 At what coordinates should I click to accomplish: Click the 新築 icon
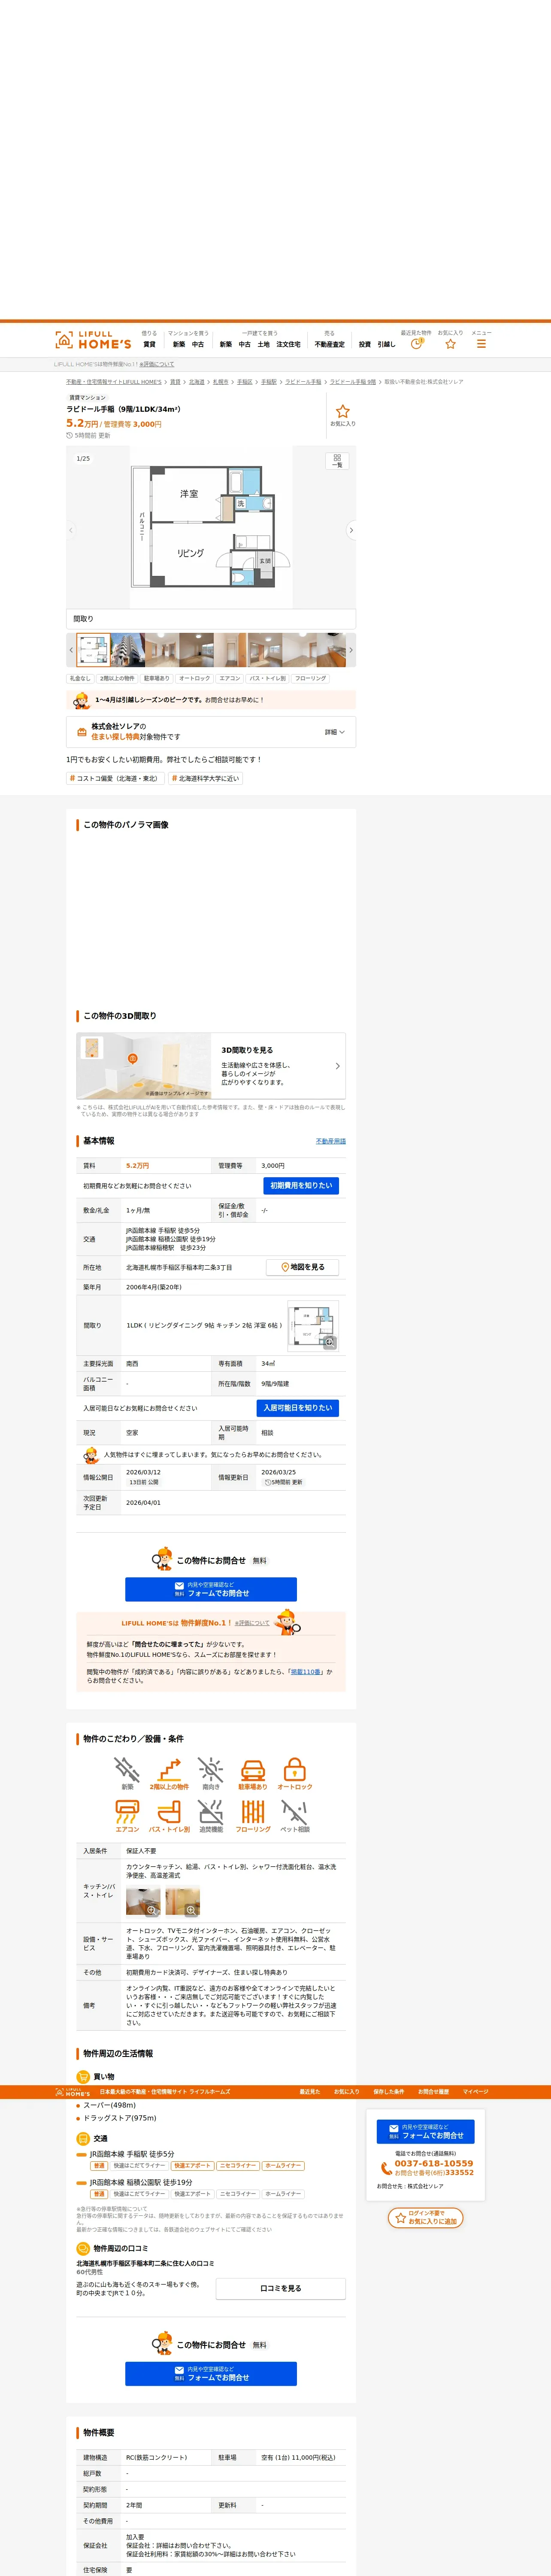127,1770
